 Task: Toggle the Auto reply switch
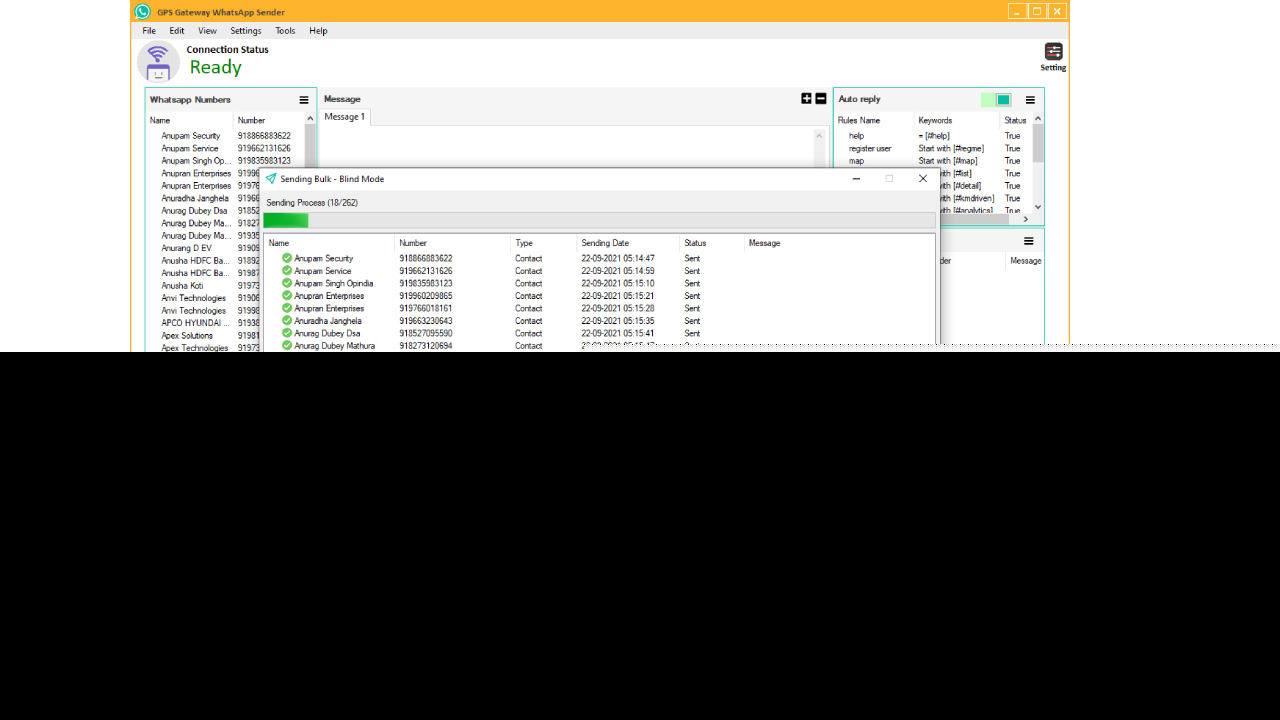pyautogui.click(x=997, y=100)
